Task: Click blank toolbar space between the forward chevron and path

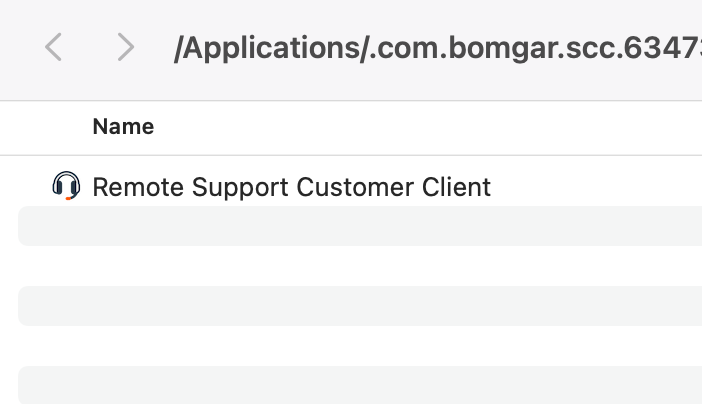Action: [154, 47]
